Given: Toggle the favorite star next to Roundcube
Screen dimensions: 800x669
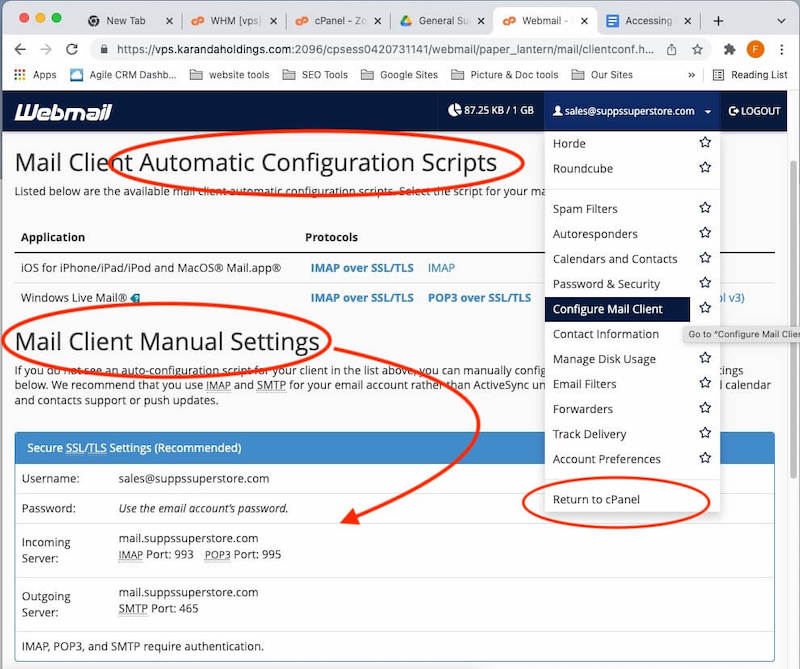Looking at the screenshot, I should (705, 168).
